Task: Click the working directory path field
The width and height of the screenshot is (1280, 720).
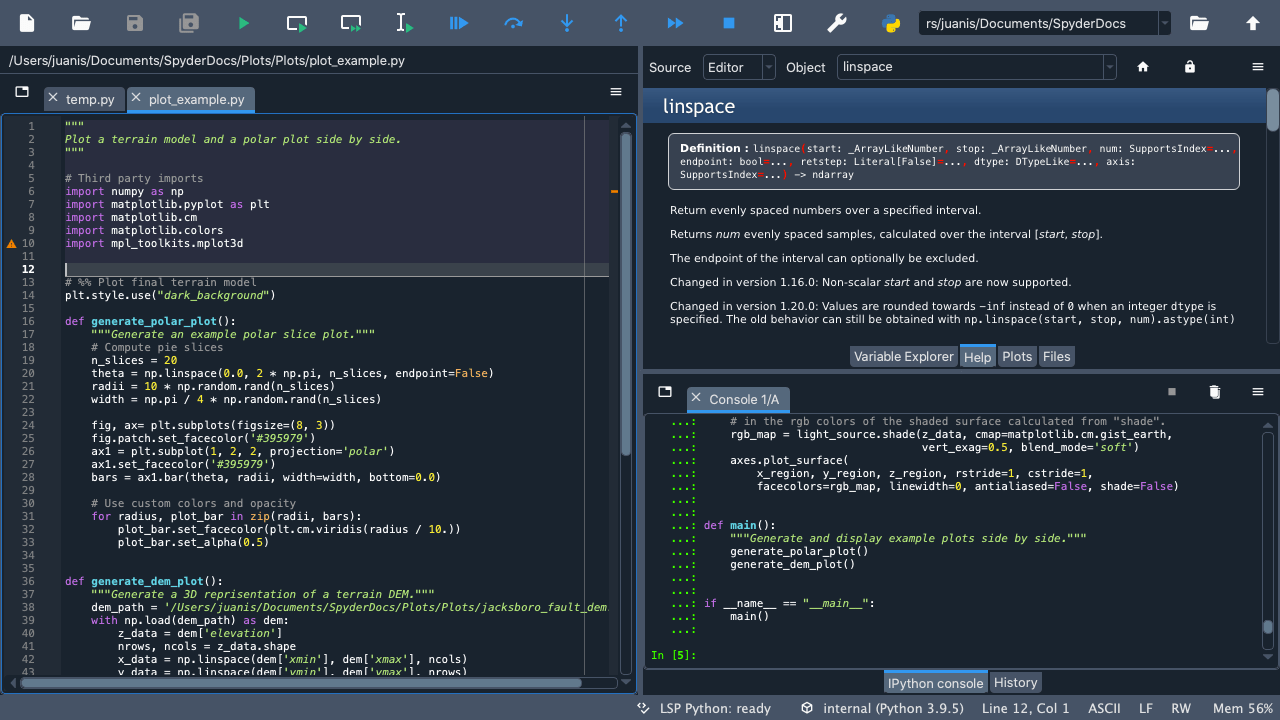Action: (1038, 23)
